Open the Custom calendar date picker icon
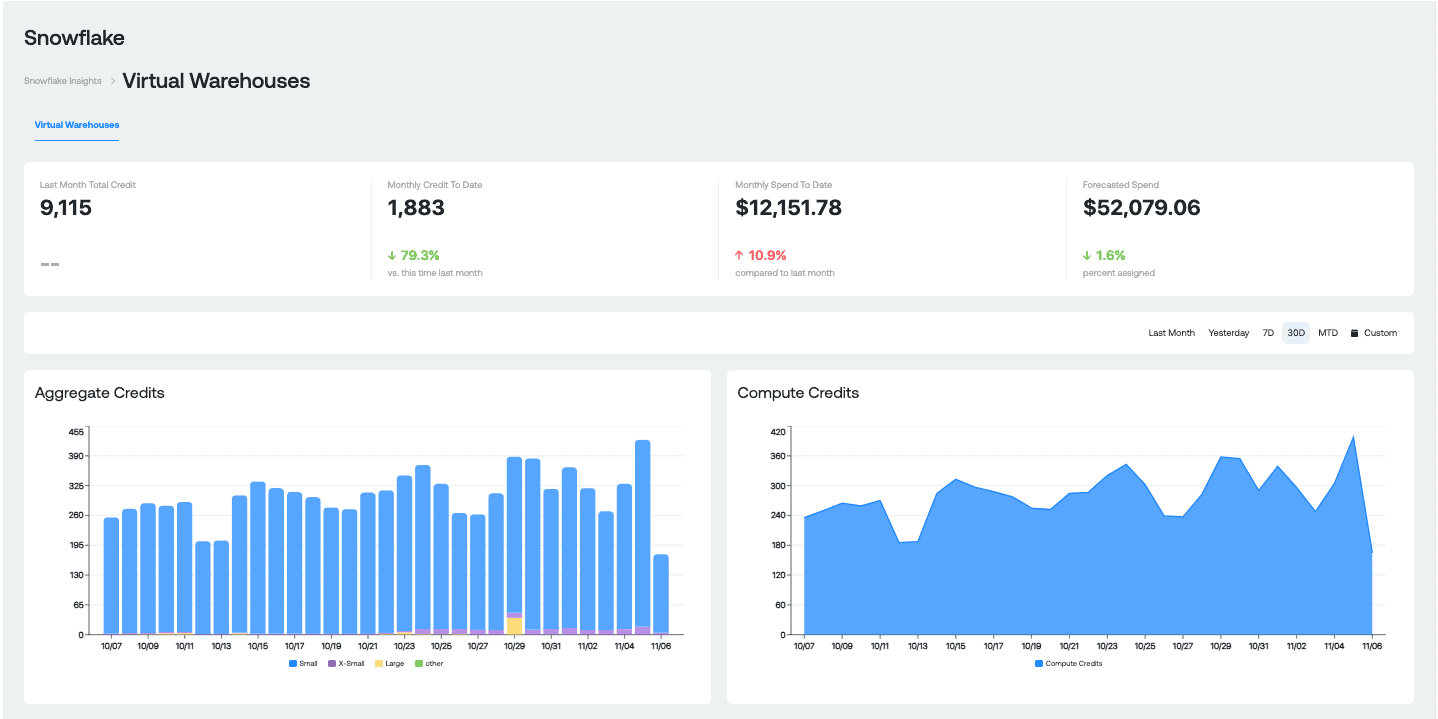Viewport: 1438px width, 719px height. 1354,333
